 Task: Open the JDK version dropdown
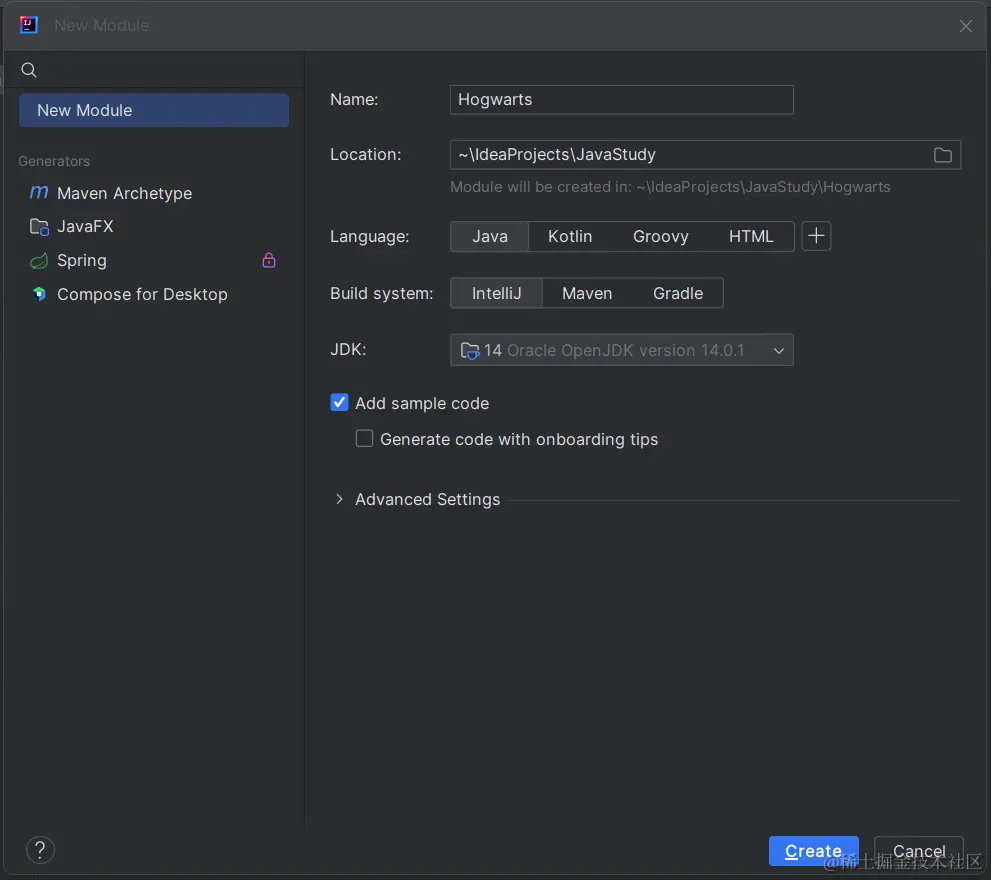tap(621, 350)
